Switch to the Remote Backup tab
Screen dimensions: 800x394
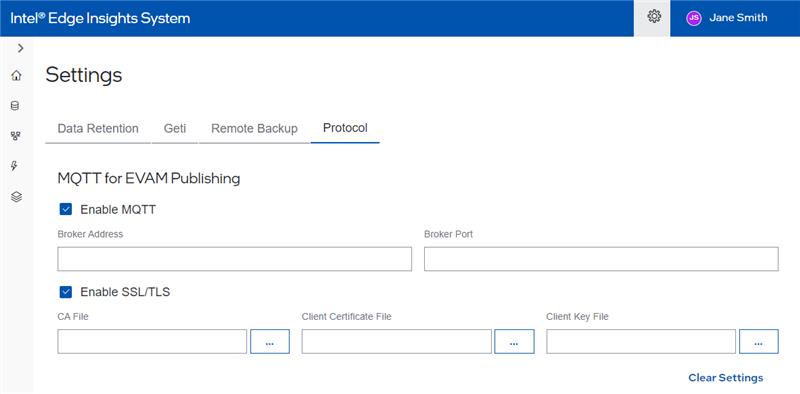point(254,129)
